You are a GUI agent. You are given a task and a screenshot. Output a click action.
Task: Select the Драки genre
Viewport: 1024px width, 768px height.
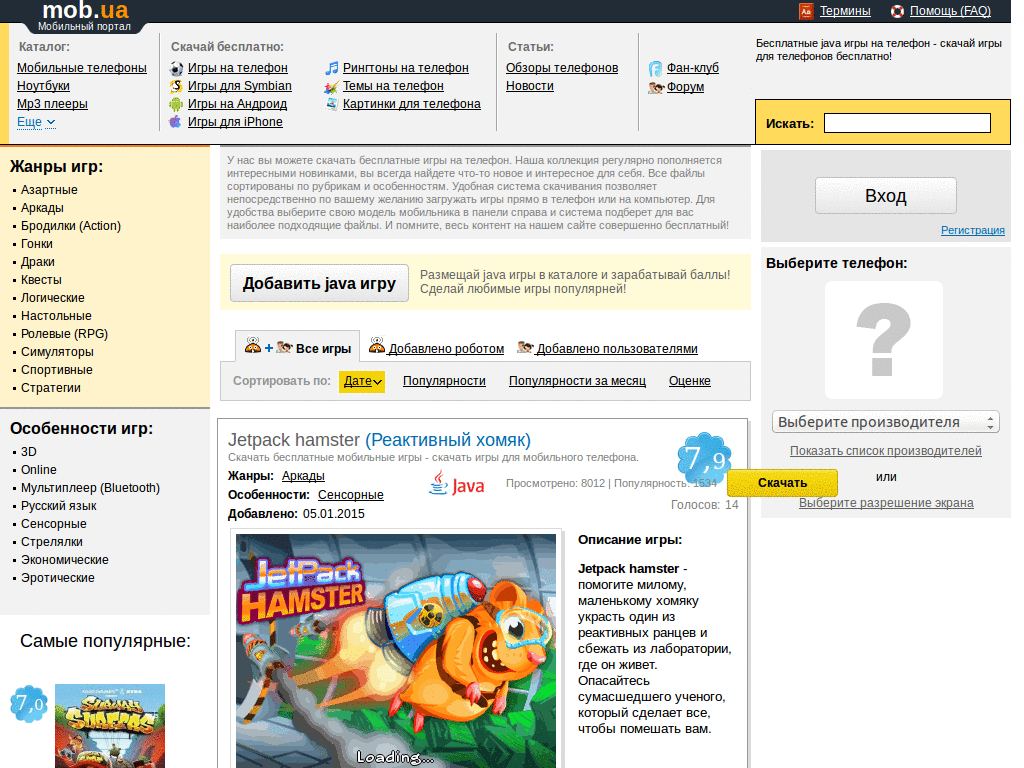(38, 262)
